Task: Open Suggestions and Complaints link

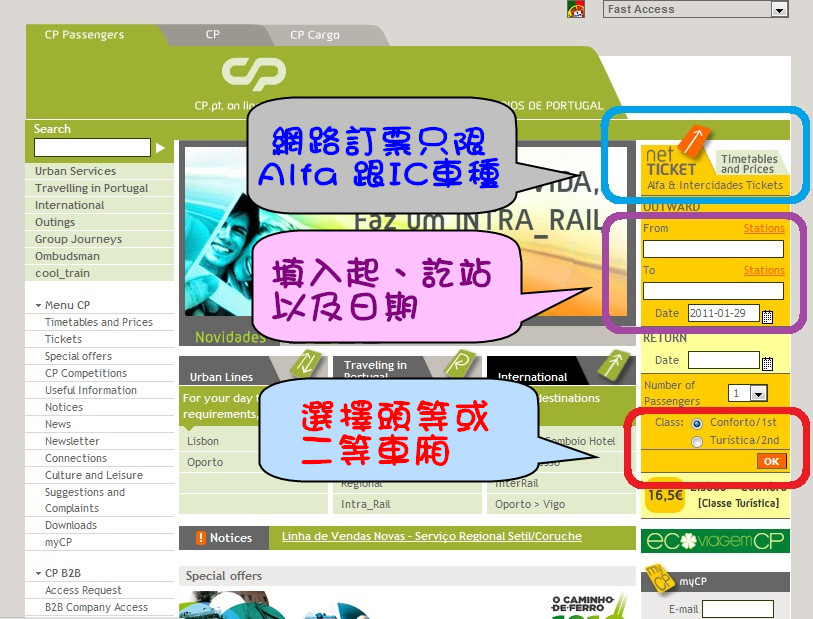Action: [85, 500]
